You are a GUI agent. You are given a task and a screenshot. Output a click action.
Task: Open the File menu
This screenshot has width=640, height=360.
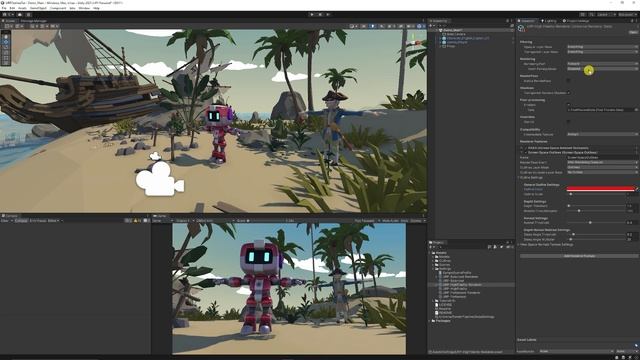tap(4, 8)
